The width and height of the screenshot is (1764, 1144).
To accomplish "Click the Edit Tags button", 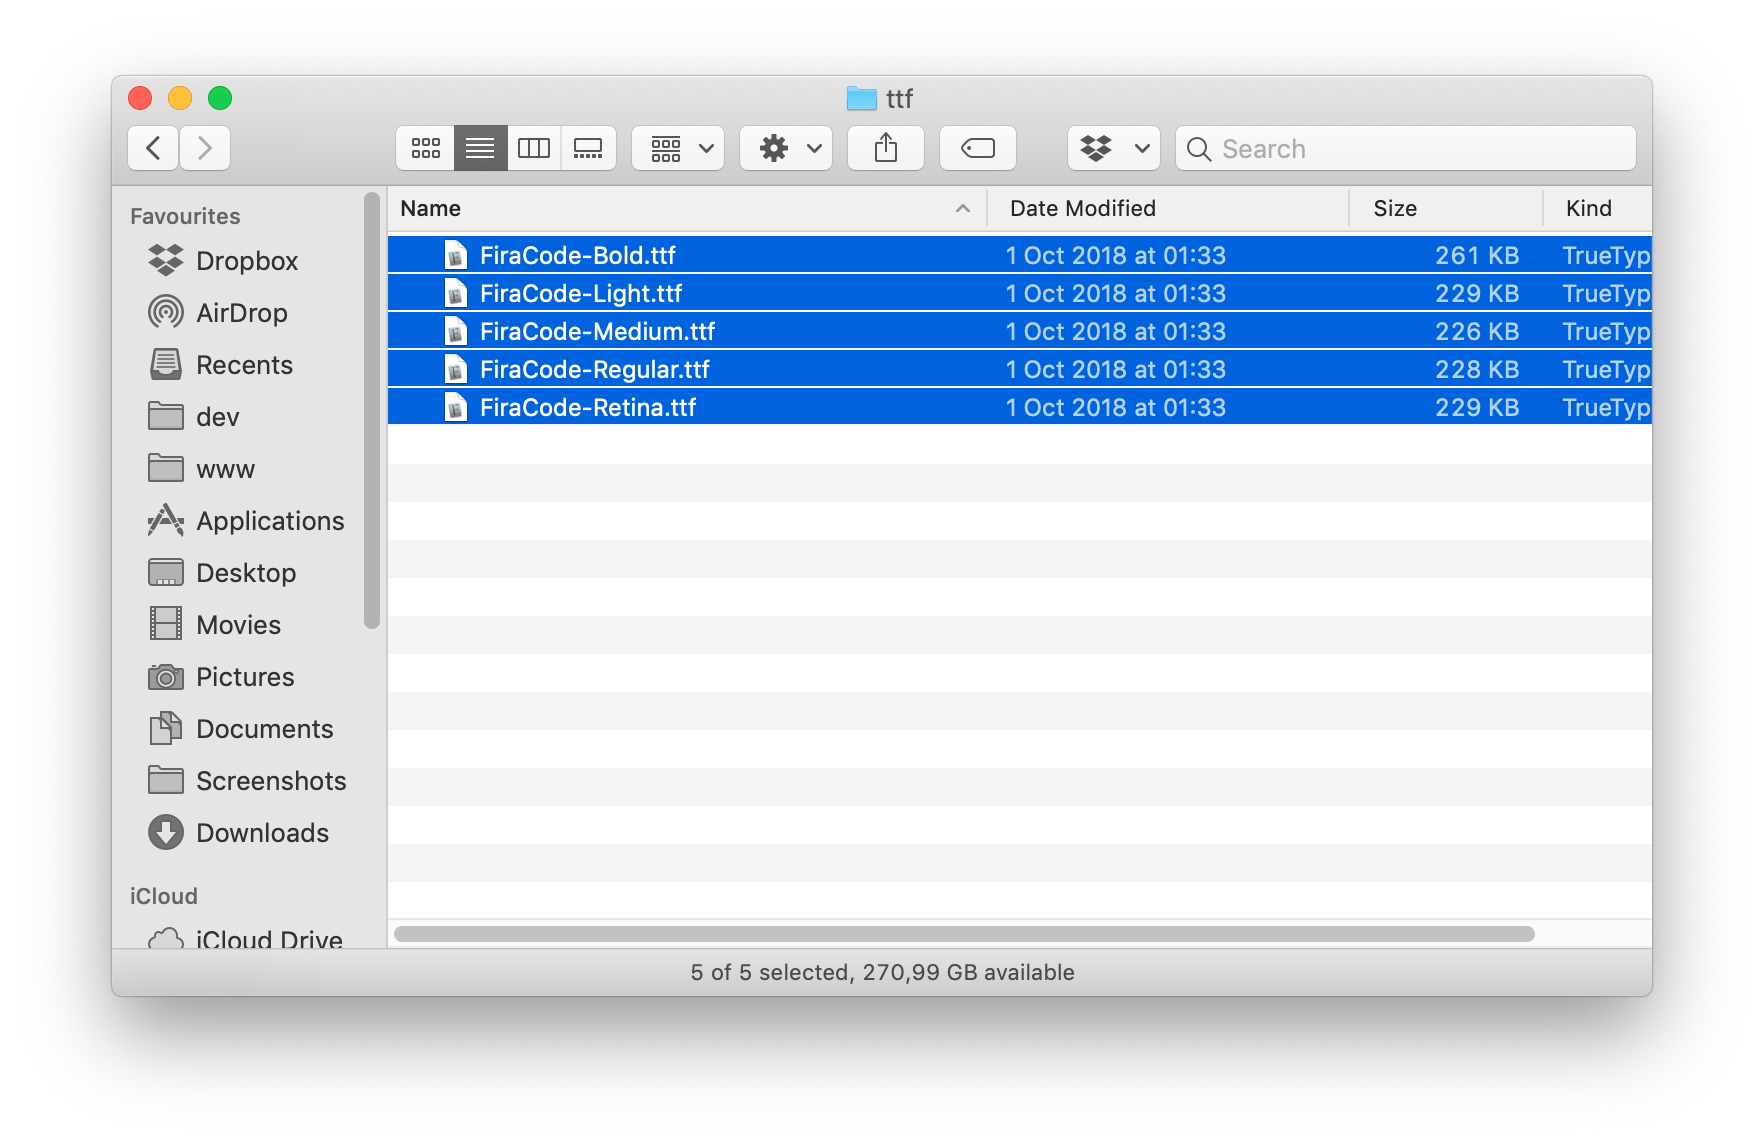I will click(977, 149).
